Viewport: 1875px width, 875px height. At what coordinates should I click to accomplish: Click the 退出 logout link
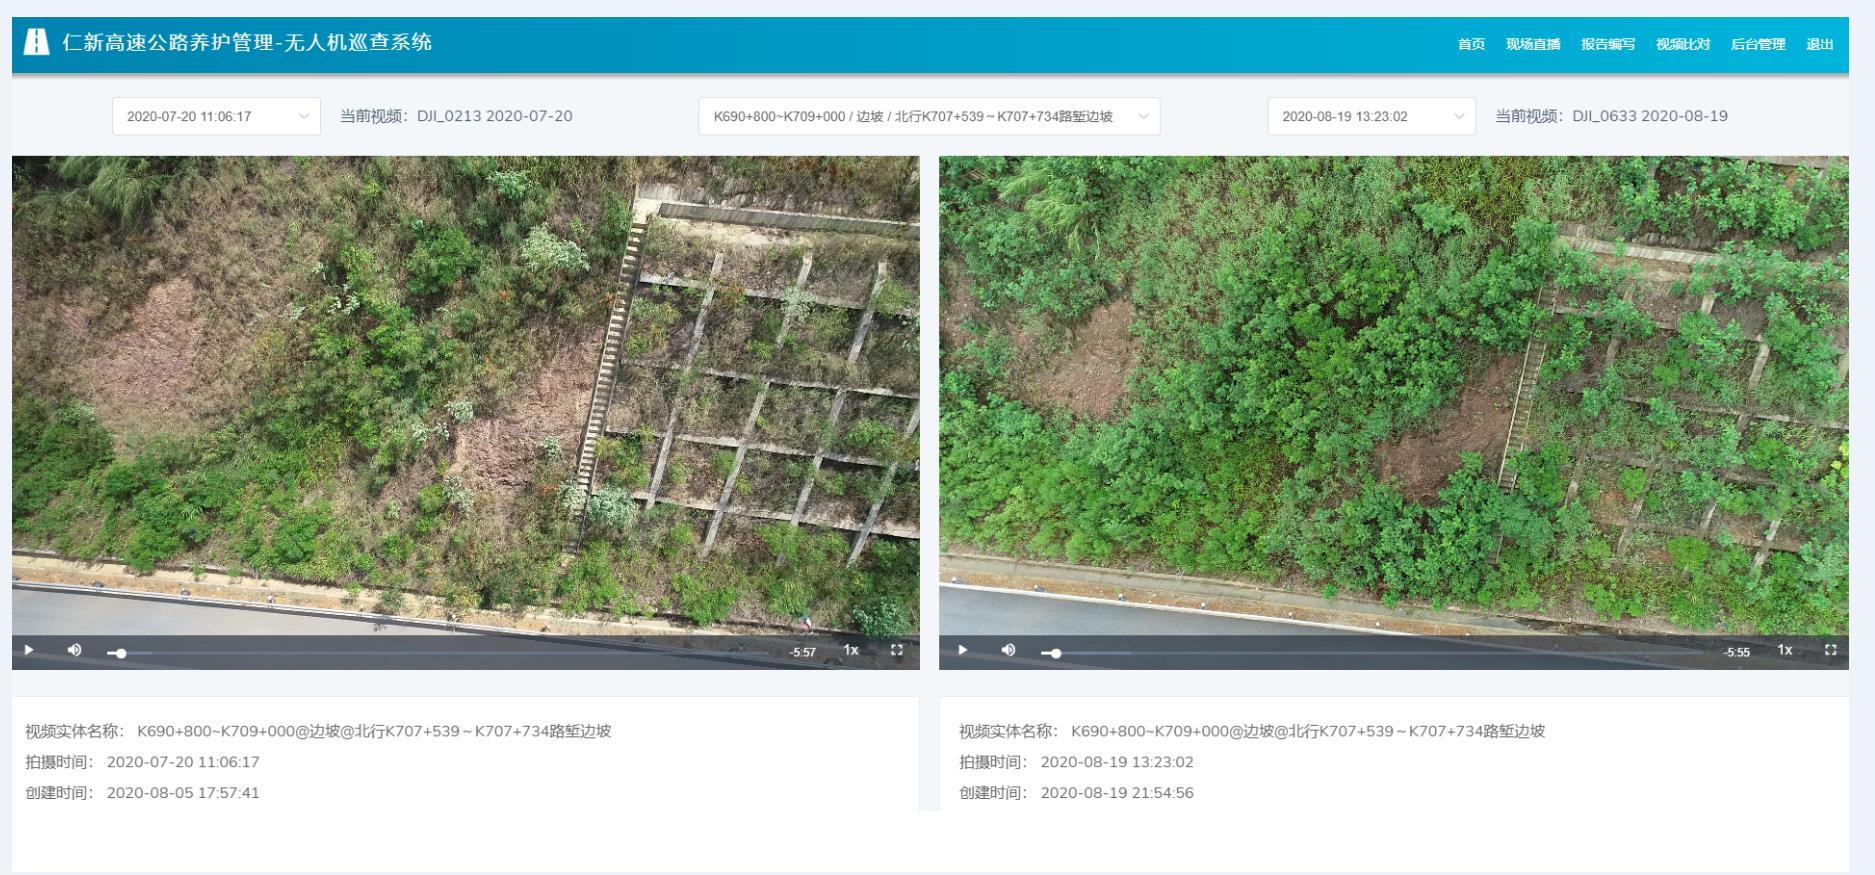(x=1820, y=44)
